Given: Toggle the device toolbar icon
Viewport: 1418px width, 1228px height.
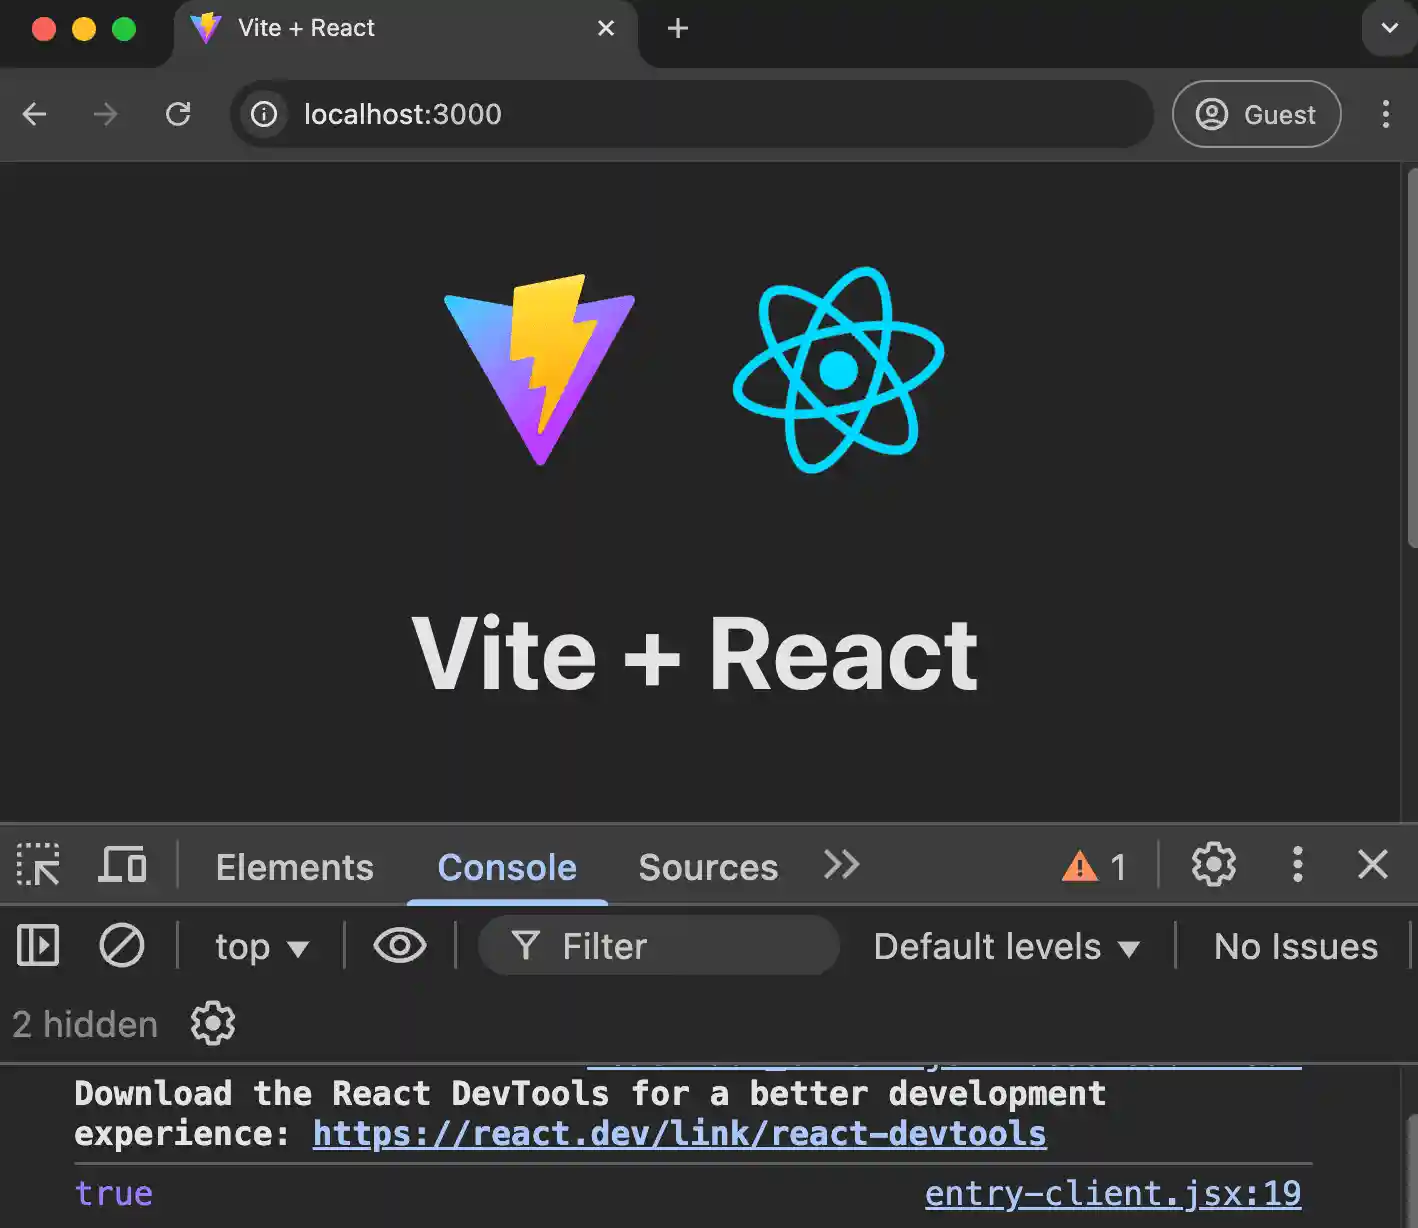Looking at the screenshot, I should (122, 865).
